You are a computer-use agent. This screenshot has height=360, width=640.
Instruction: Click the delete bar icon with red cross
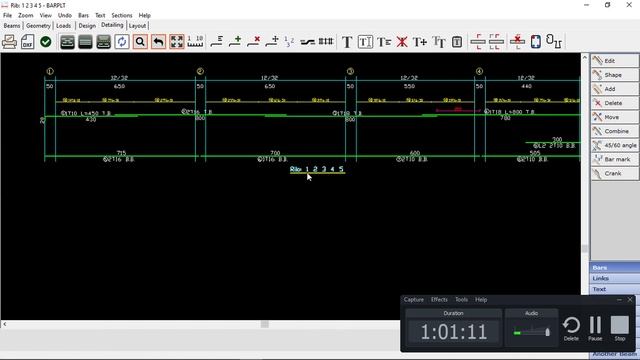pyautogui.click(x=253, y=42)
